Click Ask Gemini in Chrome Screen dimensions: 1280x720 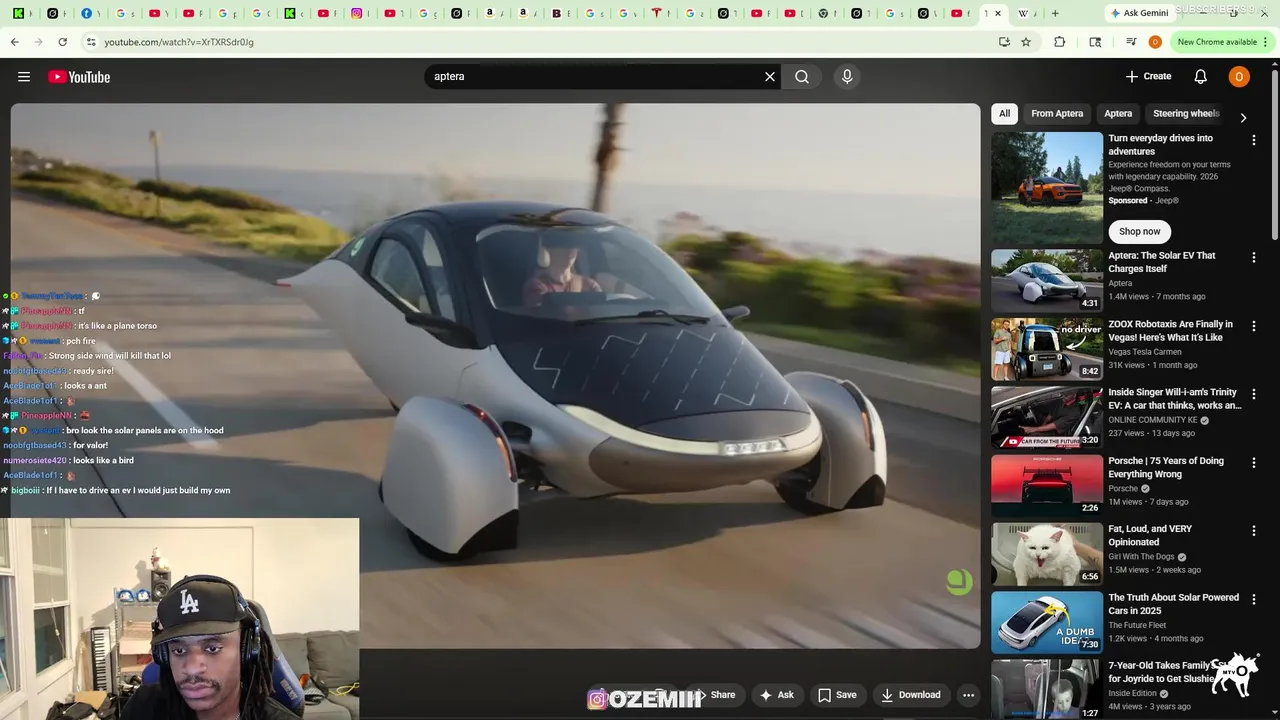tap(1139, 13)
